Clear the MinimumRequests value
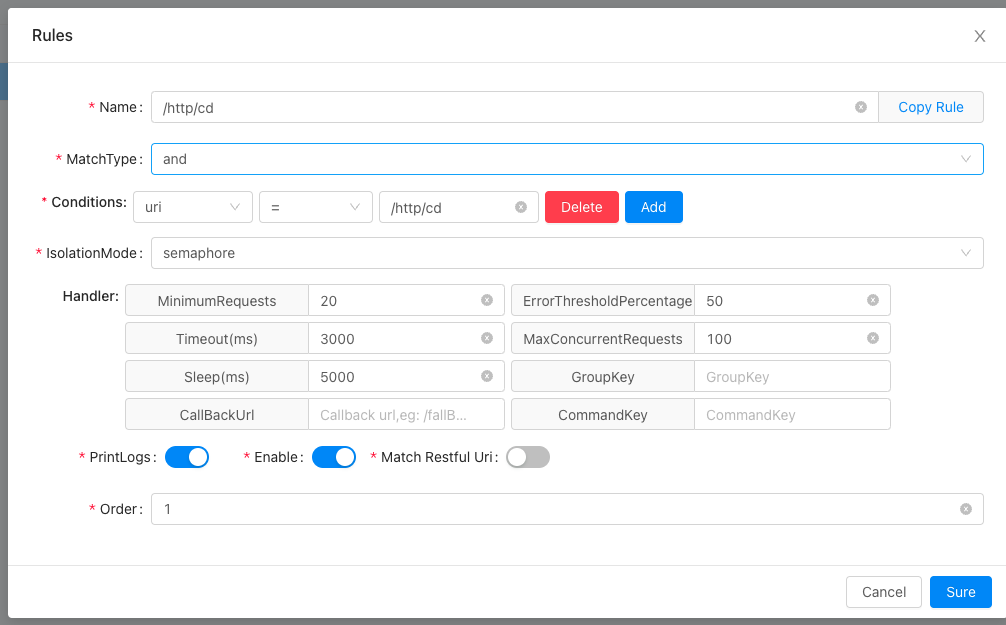 [x=487, y=300]
